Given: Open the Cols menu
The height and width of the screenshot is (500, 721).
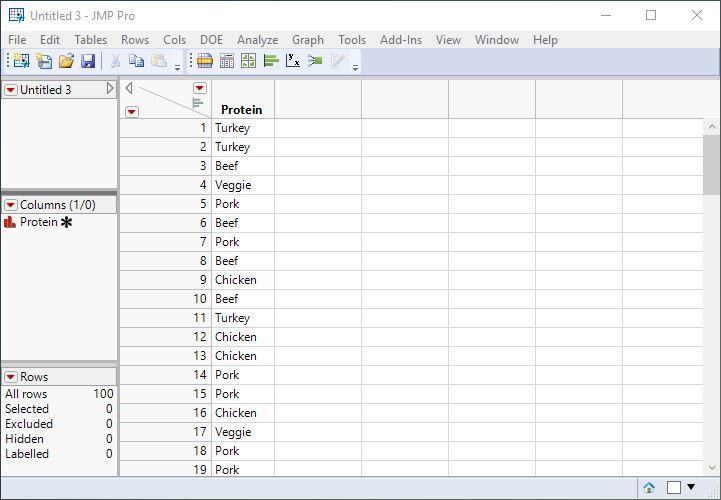Looking at the screenshot, I should pyautogui.click(x=174, y=40).
